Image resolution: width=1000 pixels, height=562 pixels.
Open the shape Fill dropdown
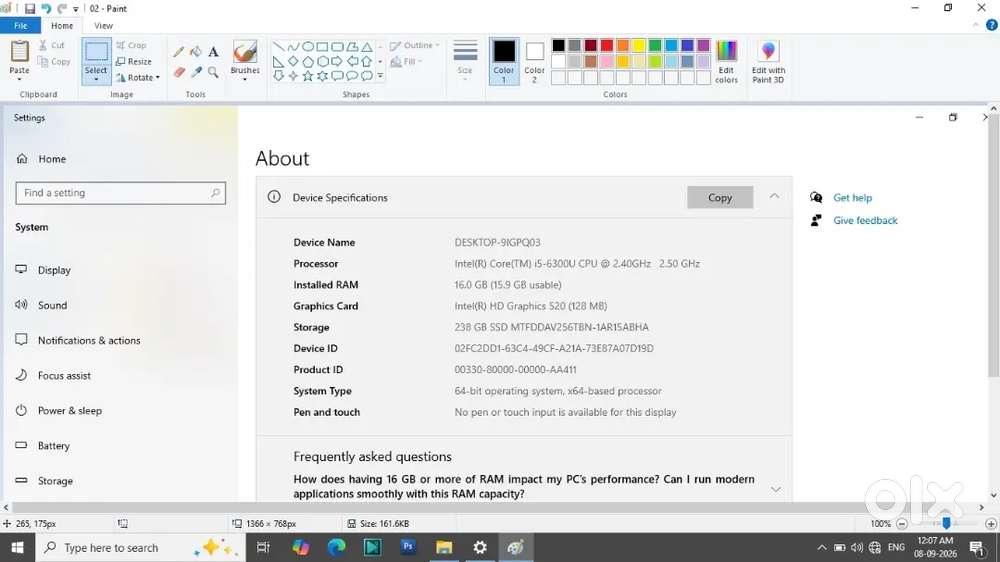[x=407, y=62]
